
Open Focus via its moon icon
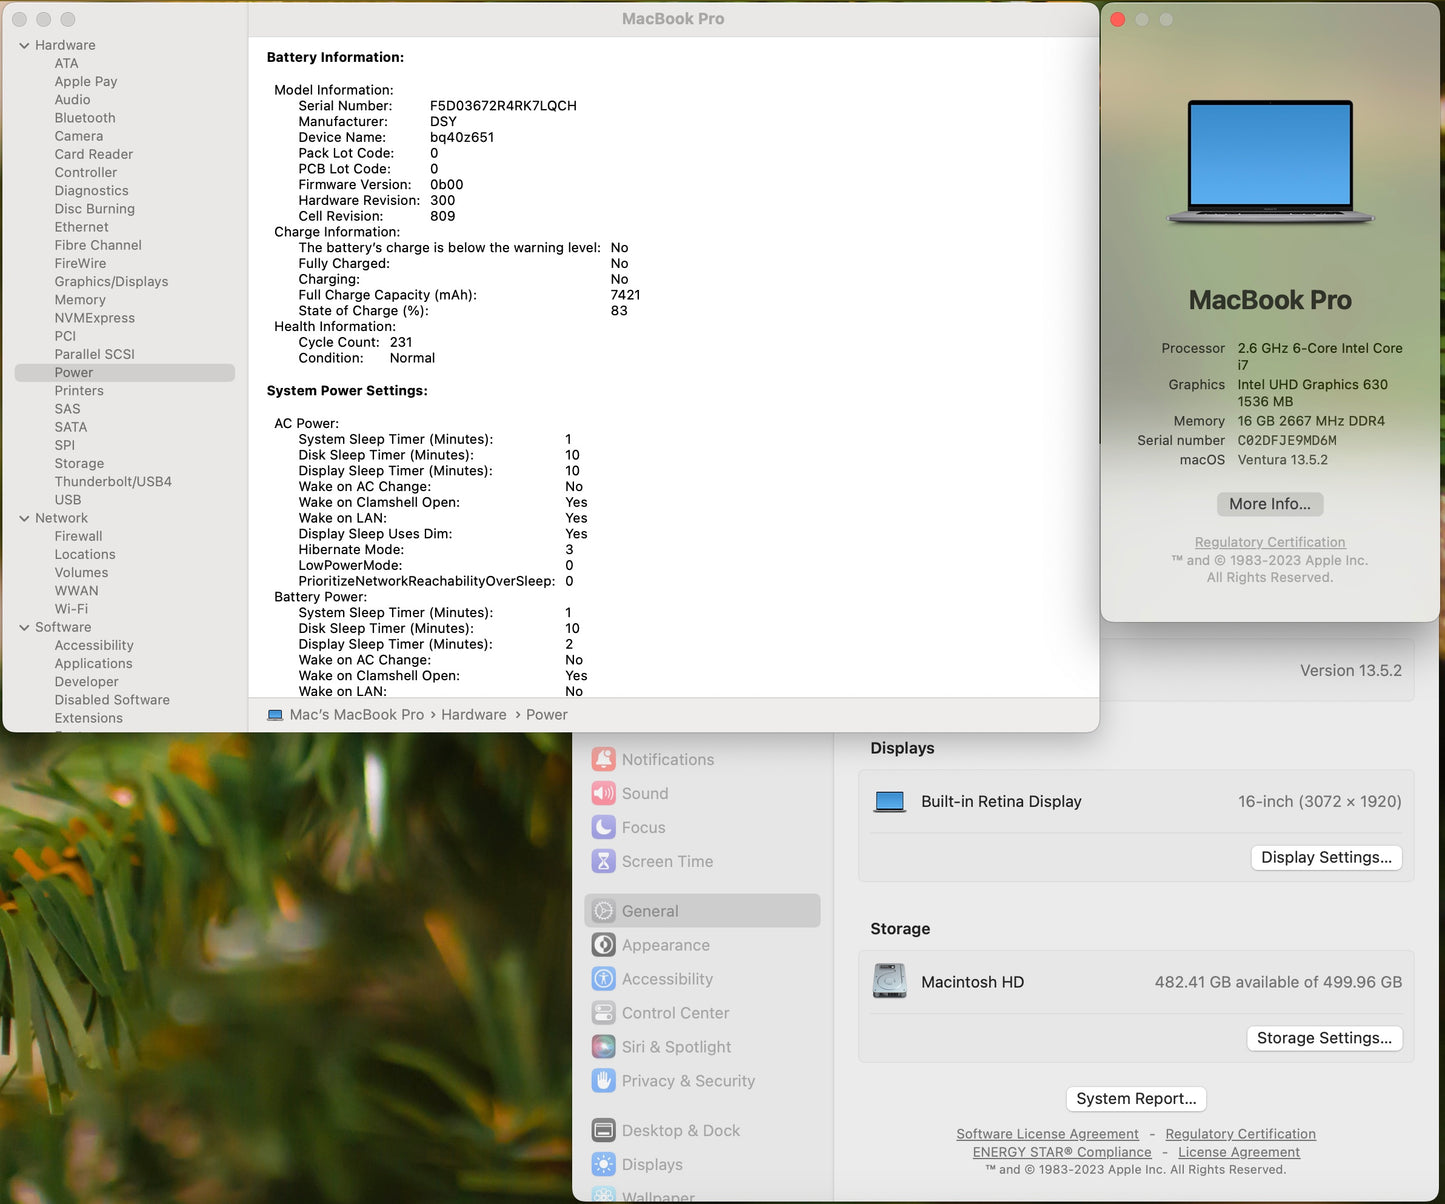pyautogui.click(x=603, y=827)
